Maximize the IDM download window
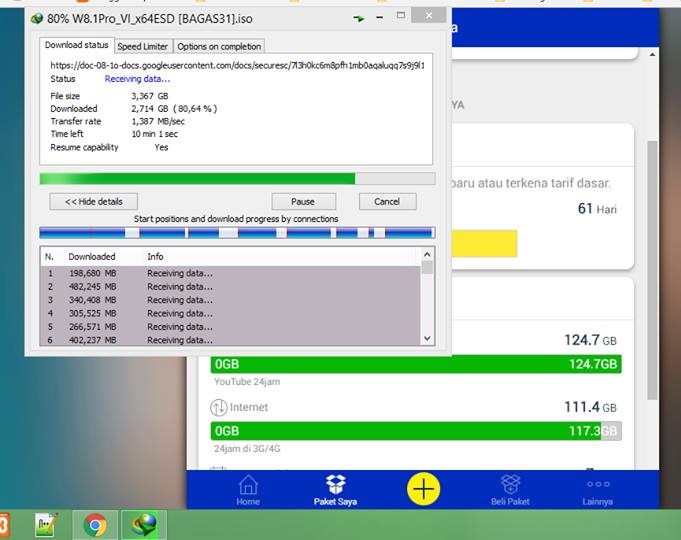 click(x=400, y=16)
